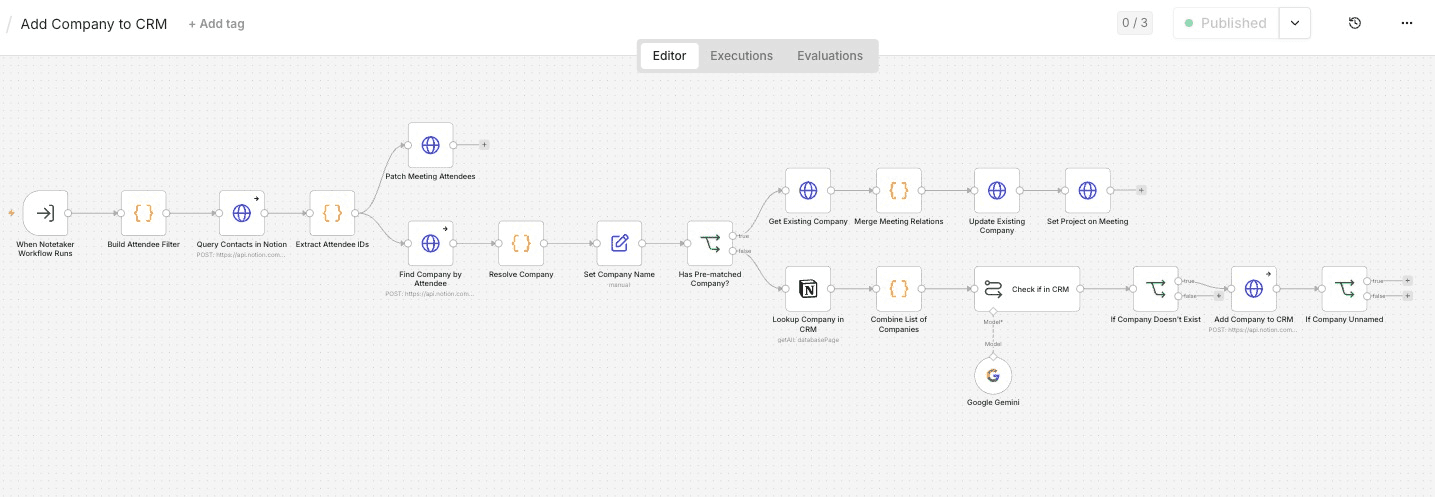Click the + Add tag button
The height and width of the screenshot is (497, 1435).
click(x=216, y=23)
